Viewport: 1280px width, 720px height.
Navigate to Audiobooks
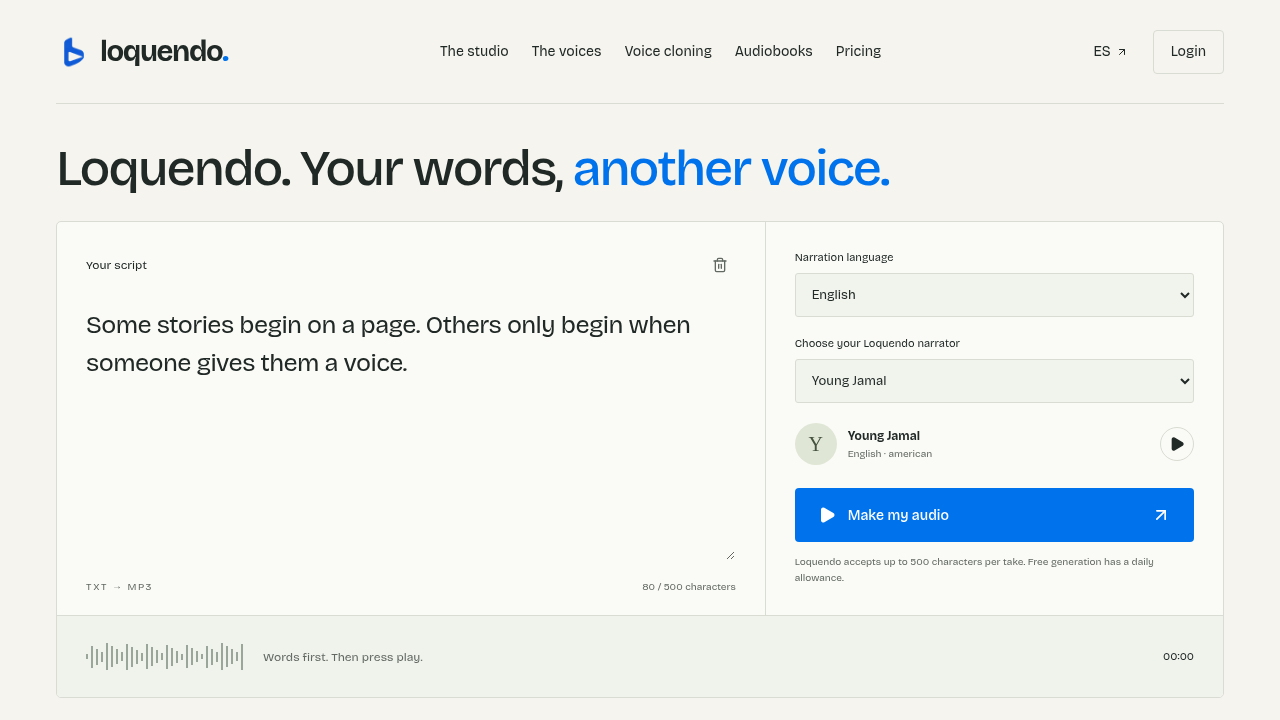click(x=774, y=51)
